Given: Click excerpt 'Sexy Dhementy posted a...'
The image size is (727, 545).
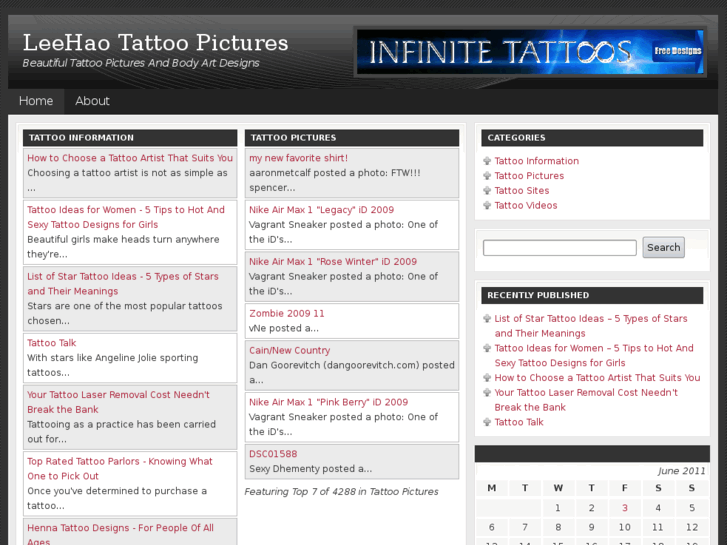Looking at the screenshot, I should tap(310, 469).
